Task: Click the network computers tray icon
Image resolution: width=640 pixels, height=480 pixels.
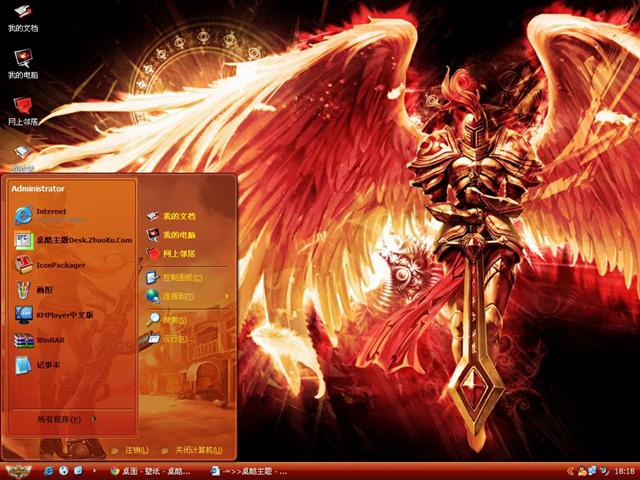Action: (592, 471)
